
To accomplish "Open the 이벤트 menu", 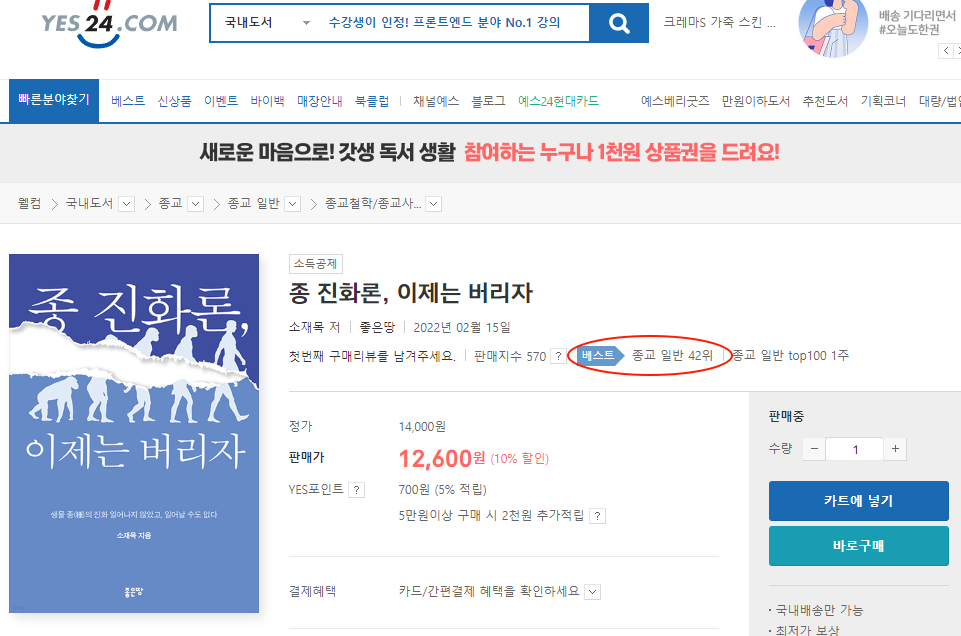I will coord(221,101).
